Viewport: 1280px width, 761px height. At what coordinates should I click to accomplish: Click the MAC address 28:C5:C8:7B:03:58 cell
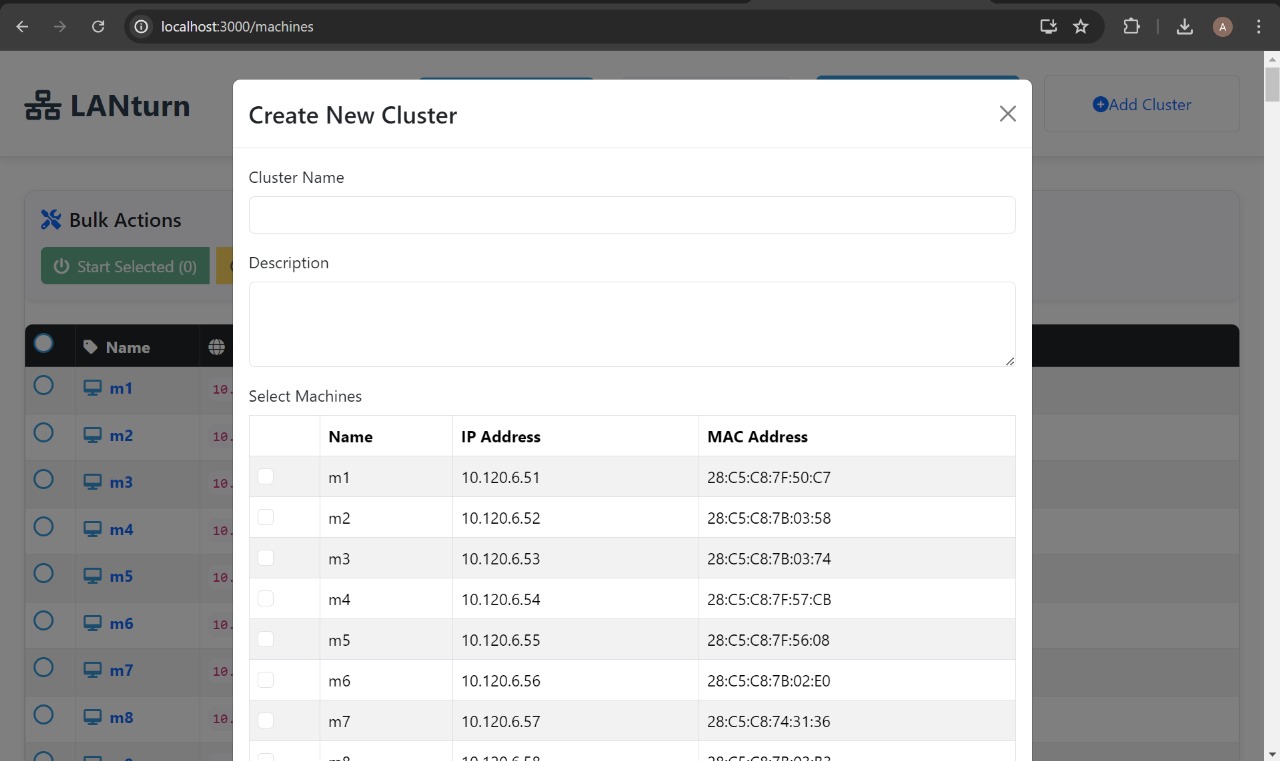click(x=856, y=518)
